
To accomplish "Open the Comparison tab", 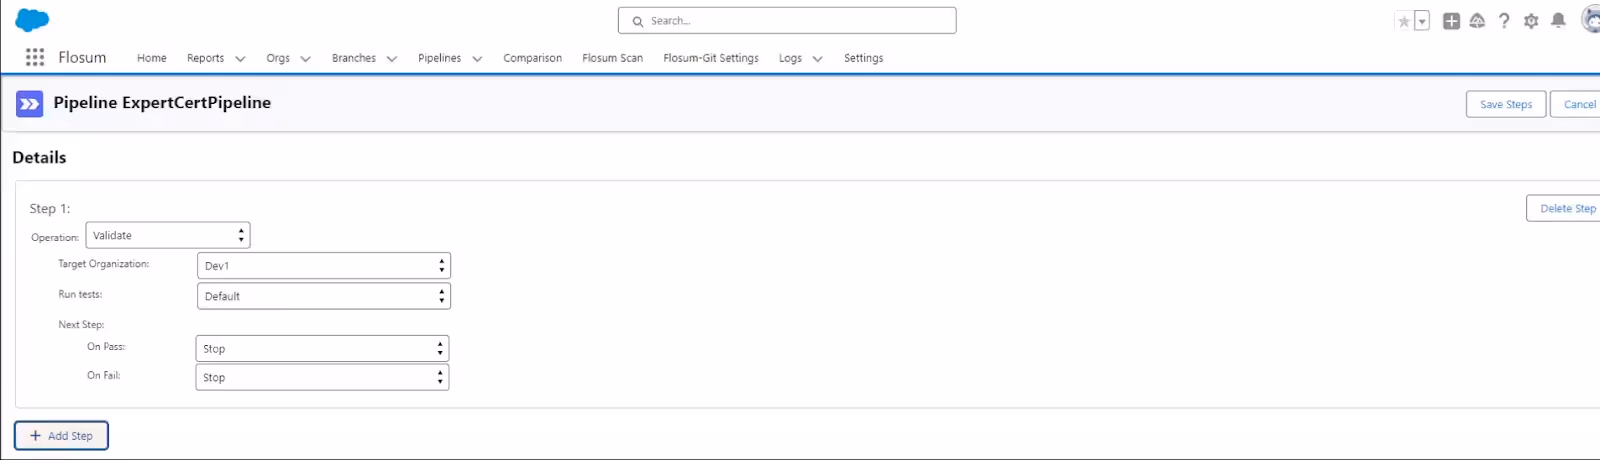I will (532, 58).
